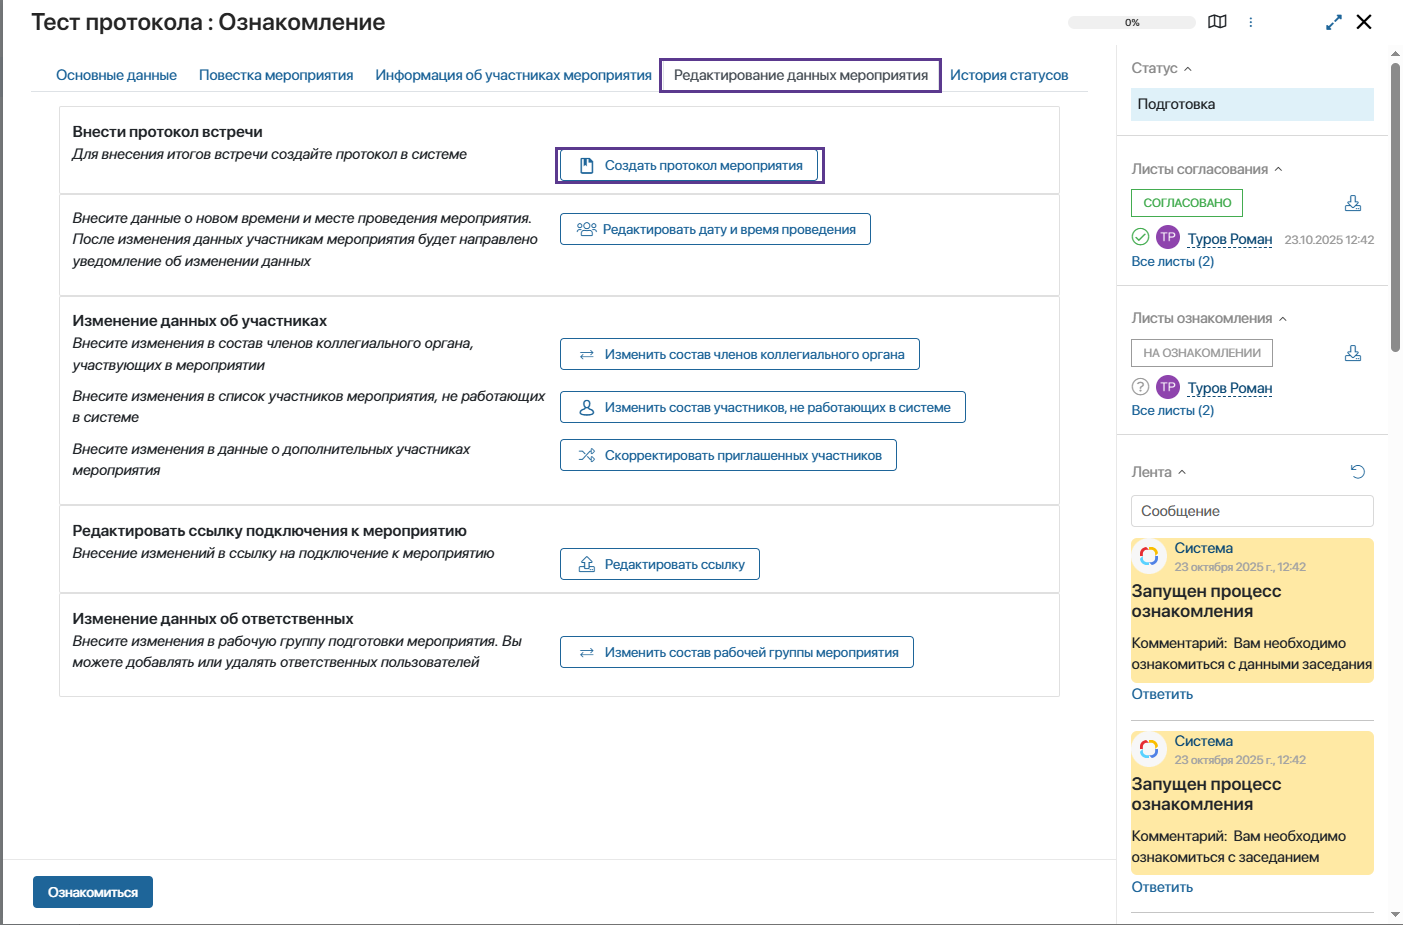Click the question mark status icon

click(x=1140, y=387)
